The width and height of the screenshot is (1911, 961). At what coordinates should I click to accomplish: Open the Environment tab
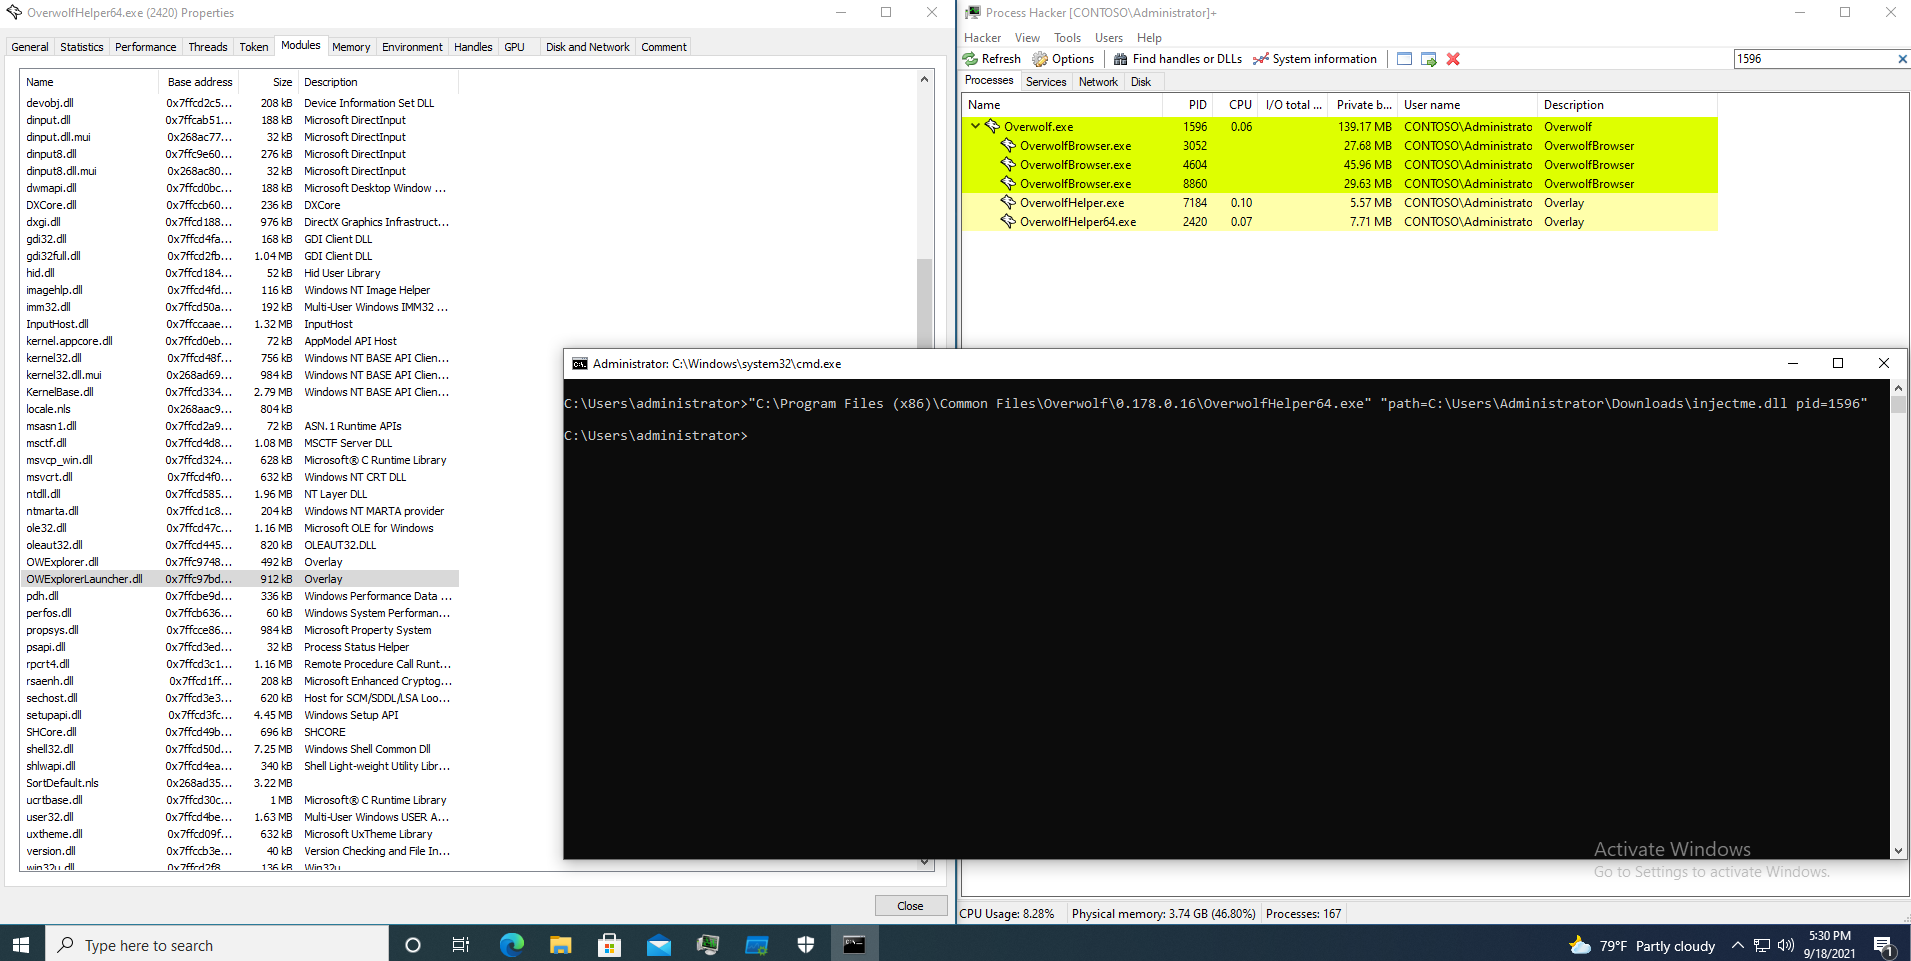(412, 47)
